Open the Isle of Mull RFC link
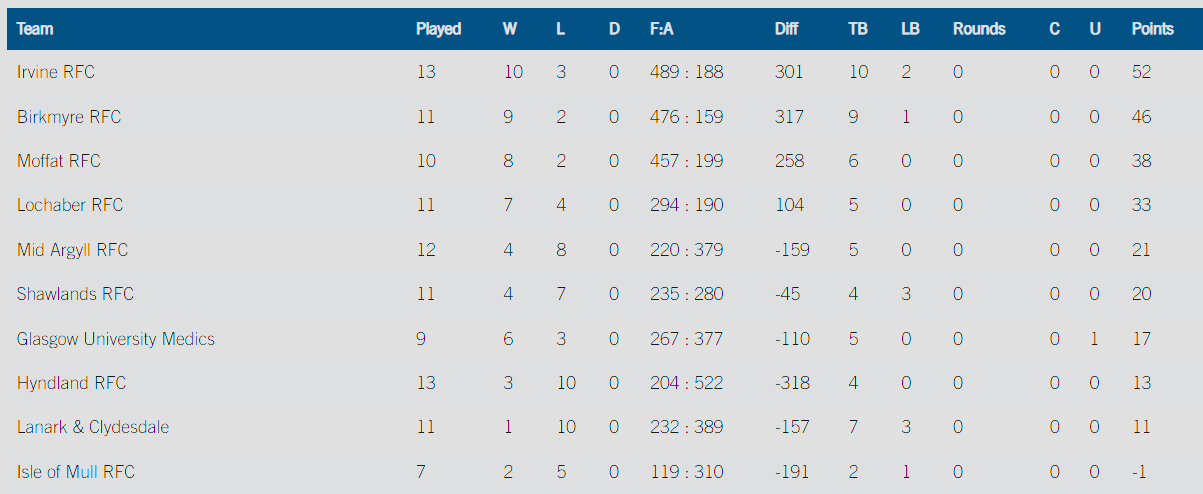This screenshot has height=494, width=1203. [76, 472]
